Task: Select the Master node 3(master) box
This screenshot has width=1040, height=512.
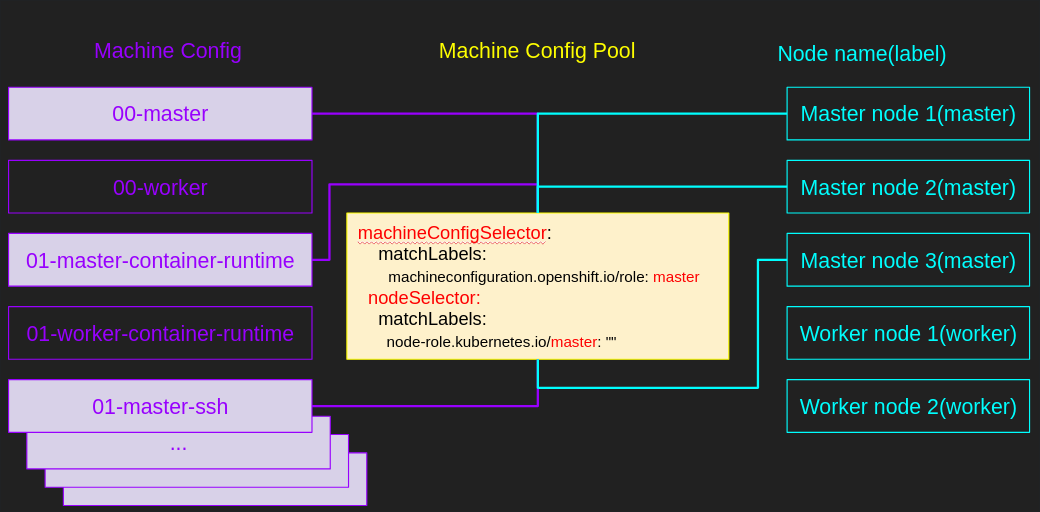Action: point(908,260)
